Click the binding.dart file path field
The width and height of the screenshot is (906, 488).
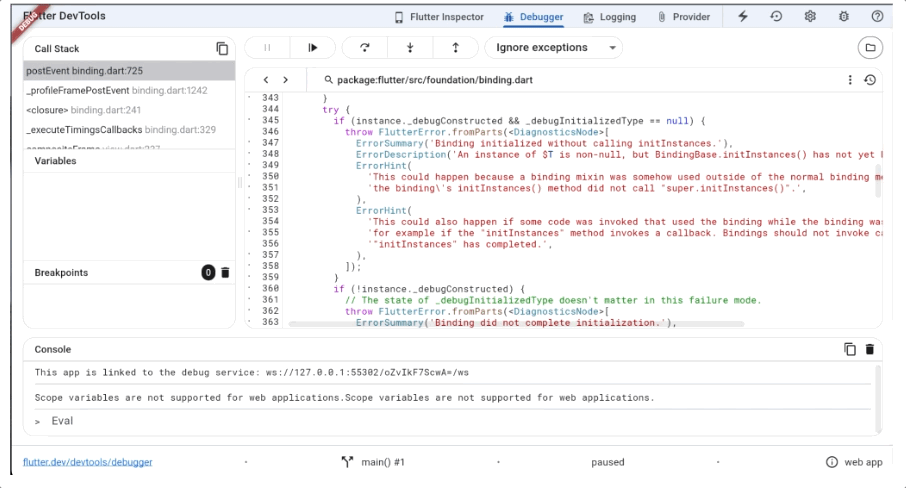(435, 80)
